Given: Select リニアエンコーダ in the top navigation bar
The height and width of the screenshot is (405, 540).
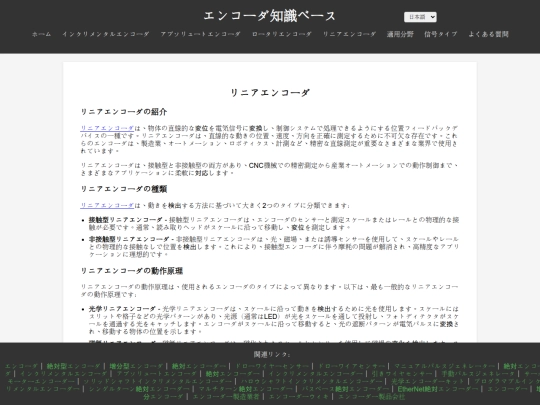Looking at the screenshot, I should tap(349, 34).
